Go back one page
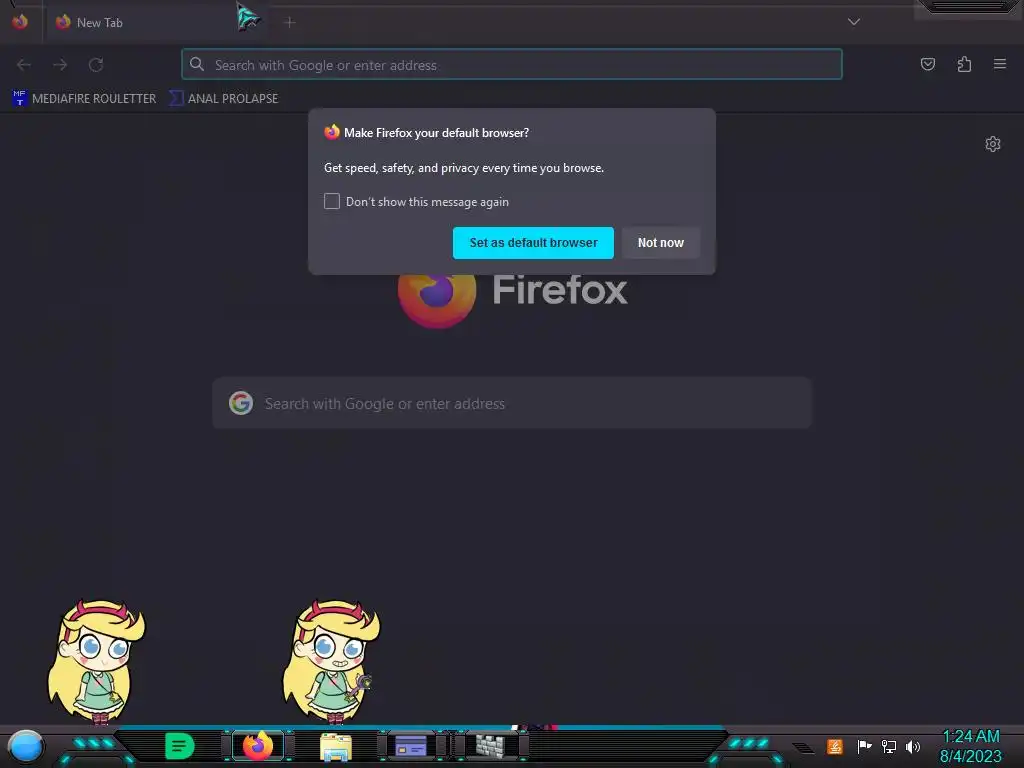Viewport: 1024px width, 768px height. (24, 65)
